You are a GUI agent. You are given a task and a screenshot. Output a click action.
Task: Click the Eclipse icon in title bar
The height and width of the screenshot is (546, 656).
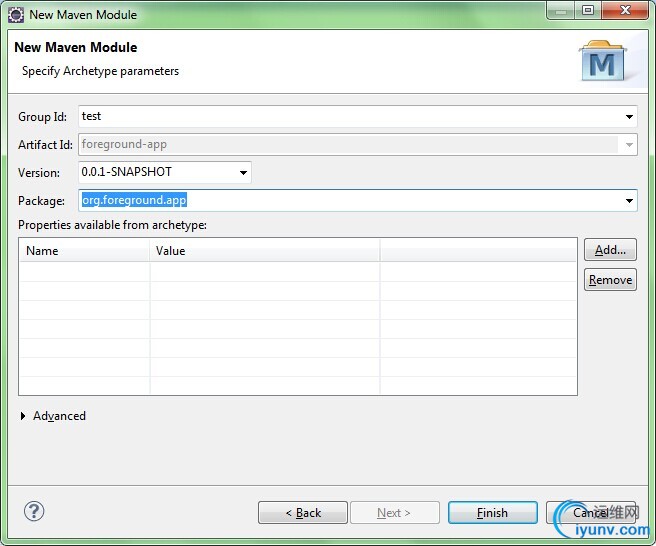click(x=16, y=15)
